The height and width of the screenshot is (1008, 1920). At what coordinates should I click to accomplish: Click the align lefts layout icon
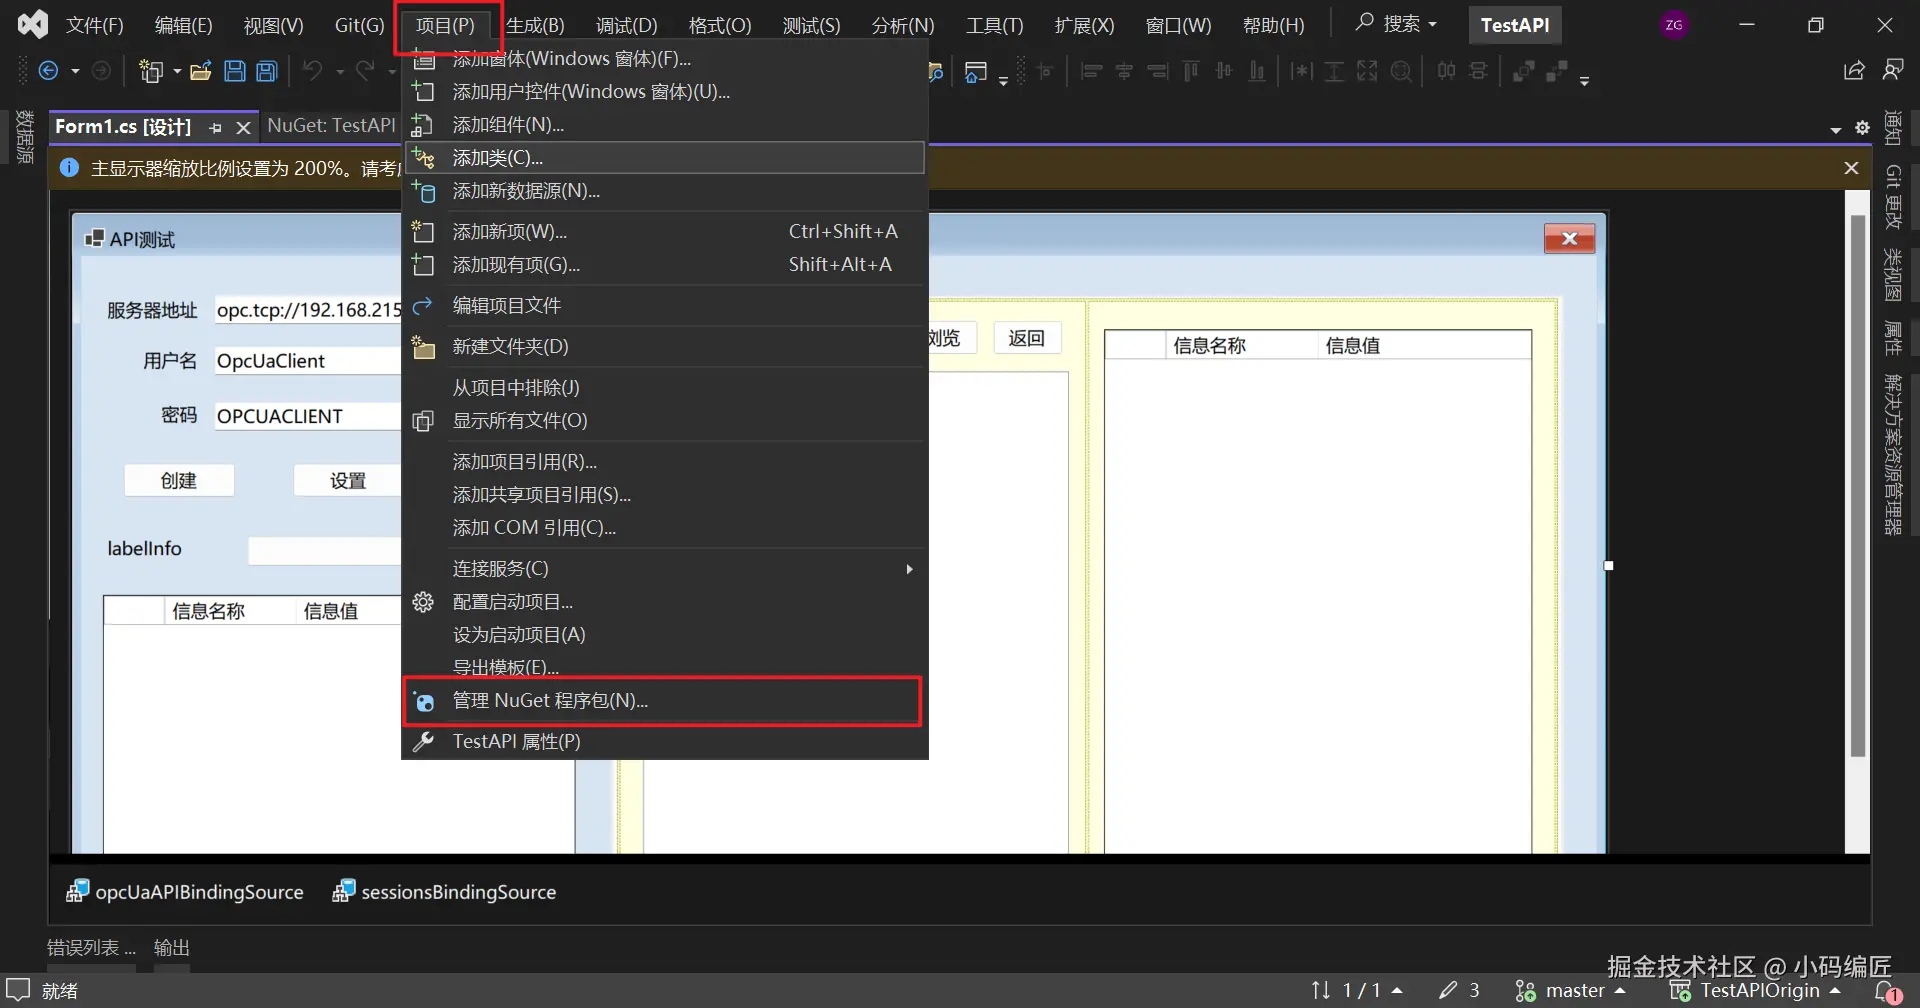[1091, 71]
